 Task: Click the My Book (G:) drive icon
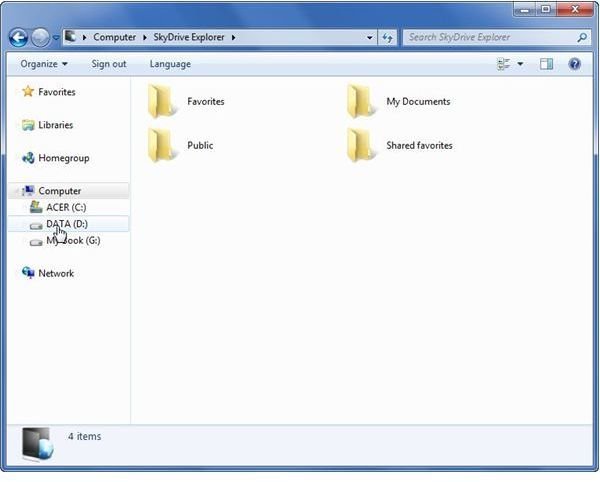pyautogui.click(x=36, y=242)
